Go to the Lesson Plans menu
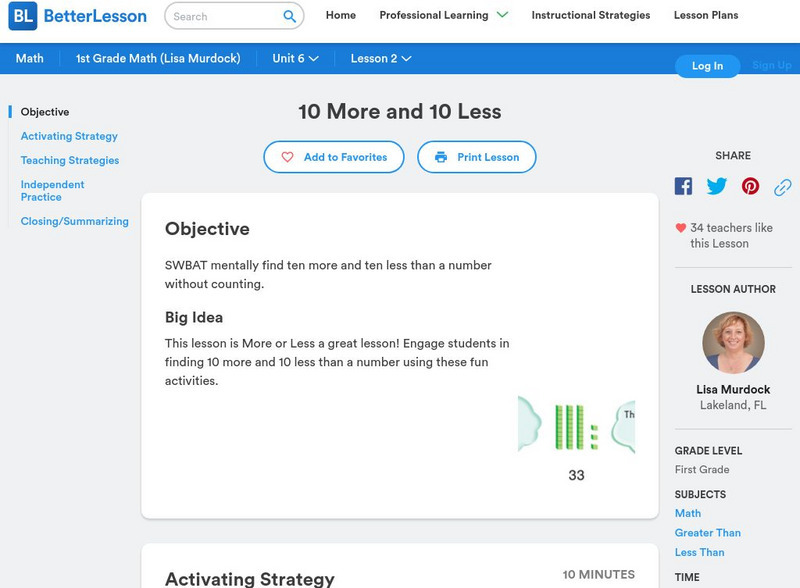Viewport: 800px width, 588px height. (x=706, y=15)
